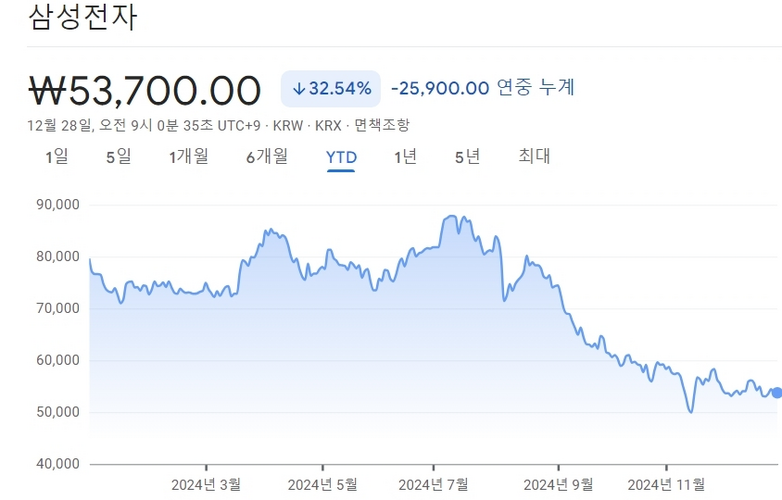Click the 2024년 11월 axis marker

point(666,484)
